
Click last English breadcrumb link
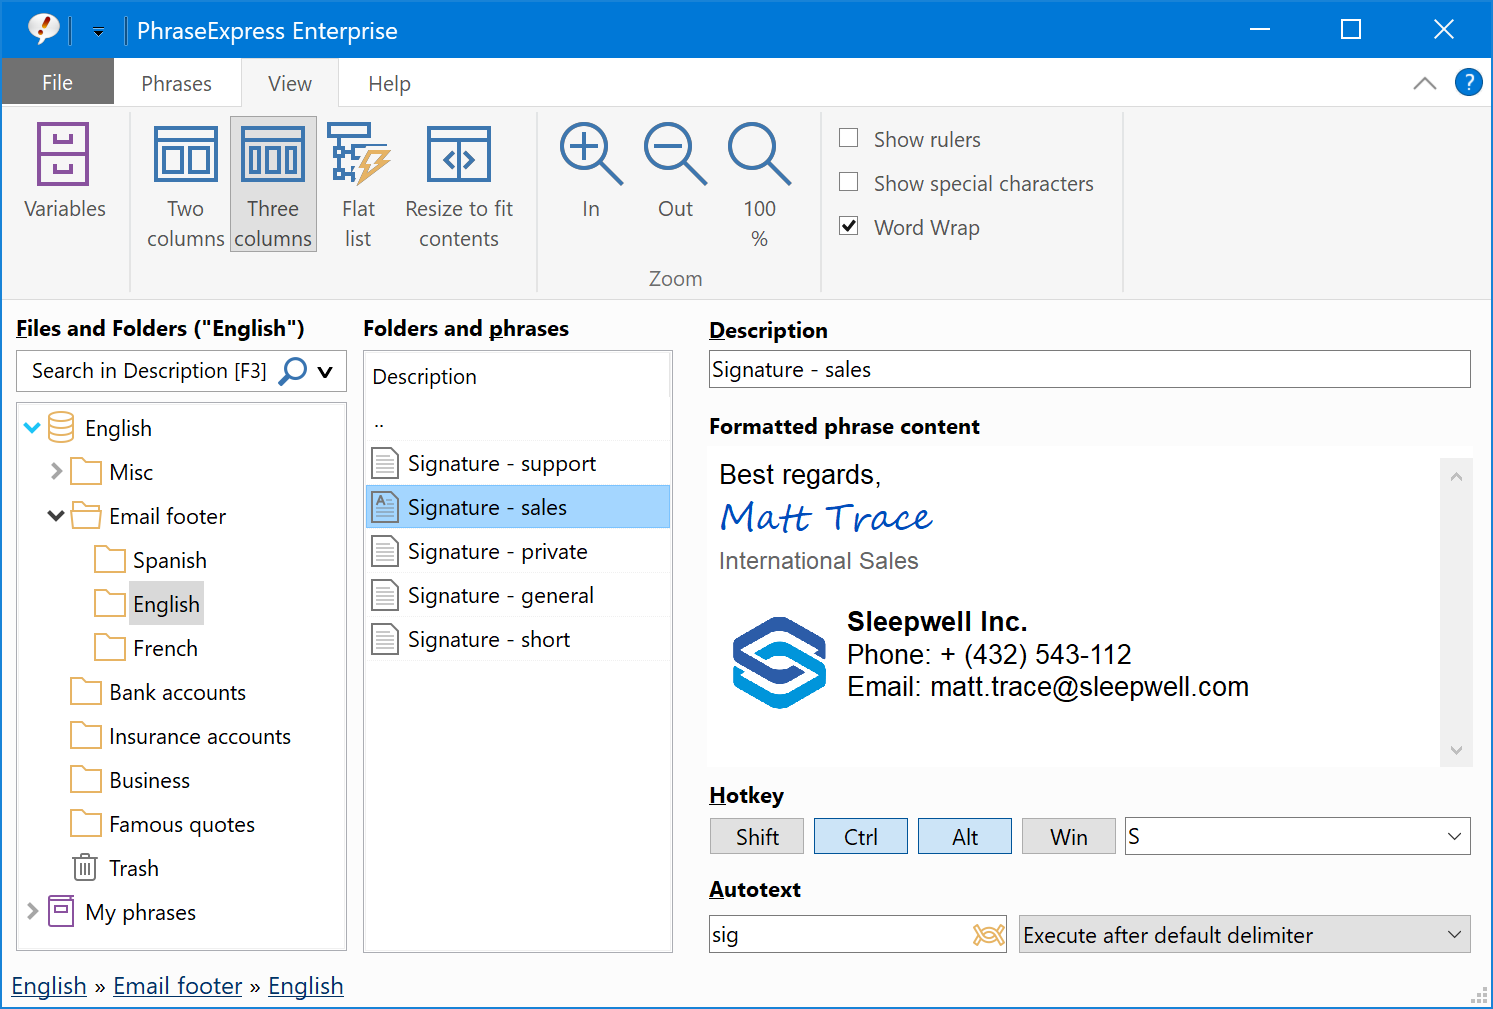pyautogui.click(x=306, y=986)
